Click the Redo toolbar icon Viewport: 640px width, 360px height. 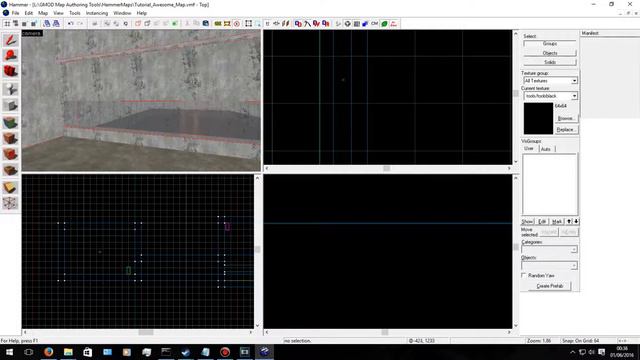(x=80, y=24)
